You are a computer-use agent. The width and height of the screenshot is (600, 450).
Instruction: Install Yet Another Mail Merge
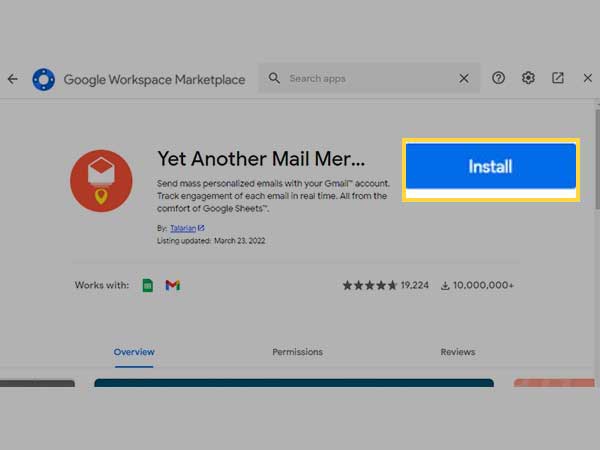[491, 166]
